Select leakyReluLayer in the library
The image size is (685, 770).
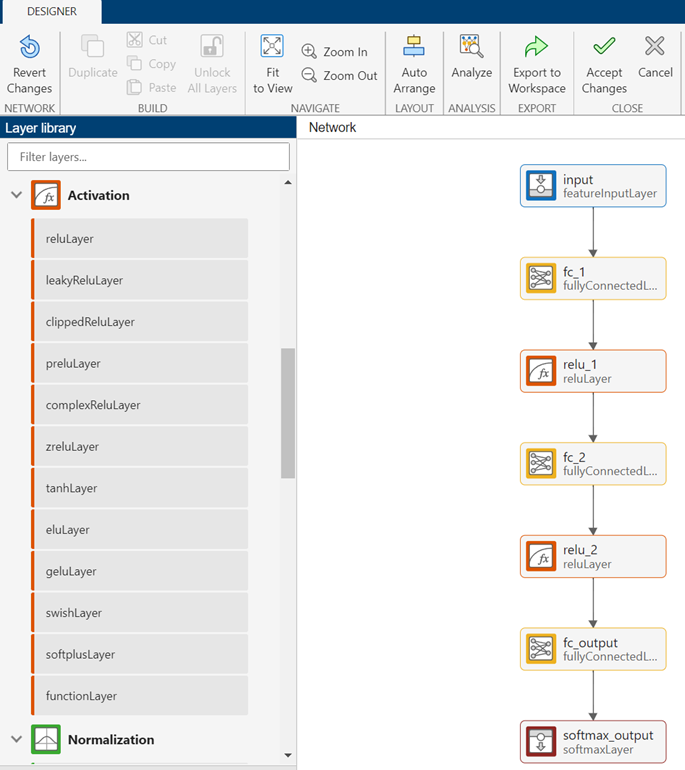pyautogui.click(x=140, y=280)
